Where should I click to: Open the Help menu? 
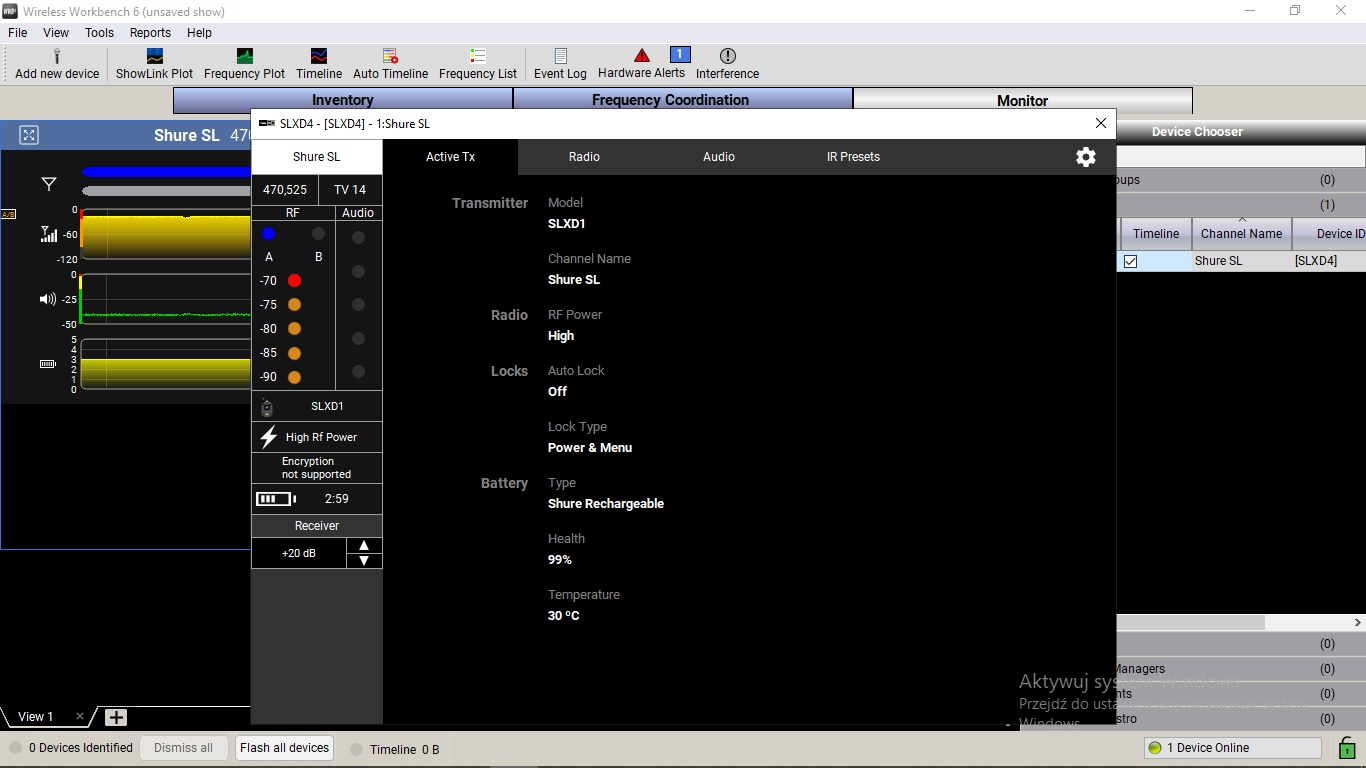[199, 32]
